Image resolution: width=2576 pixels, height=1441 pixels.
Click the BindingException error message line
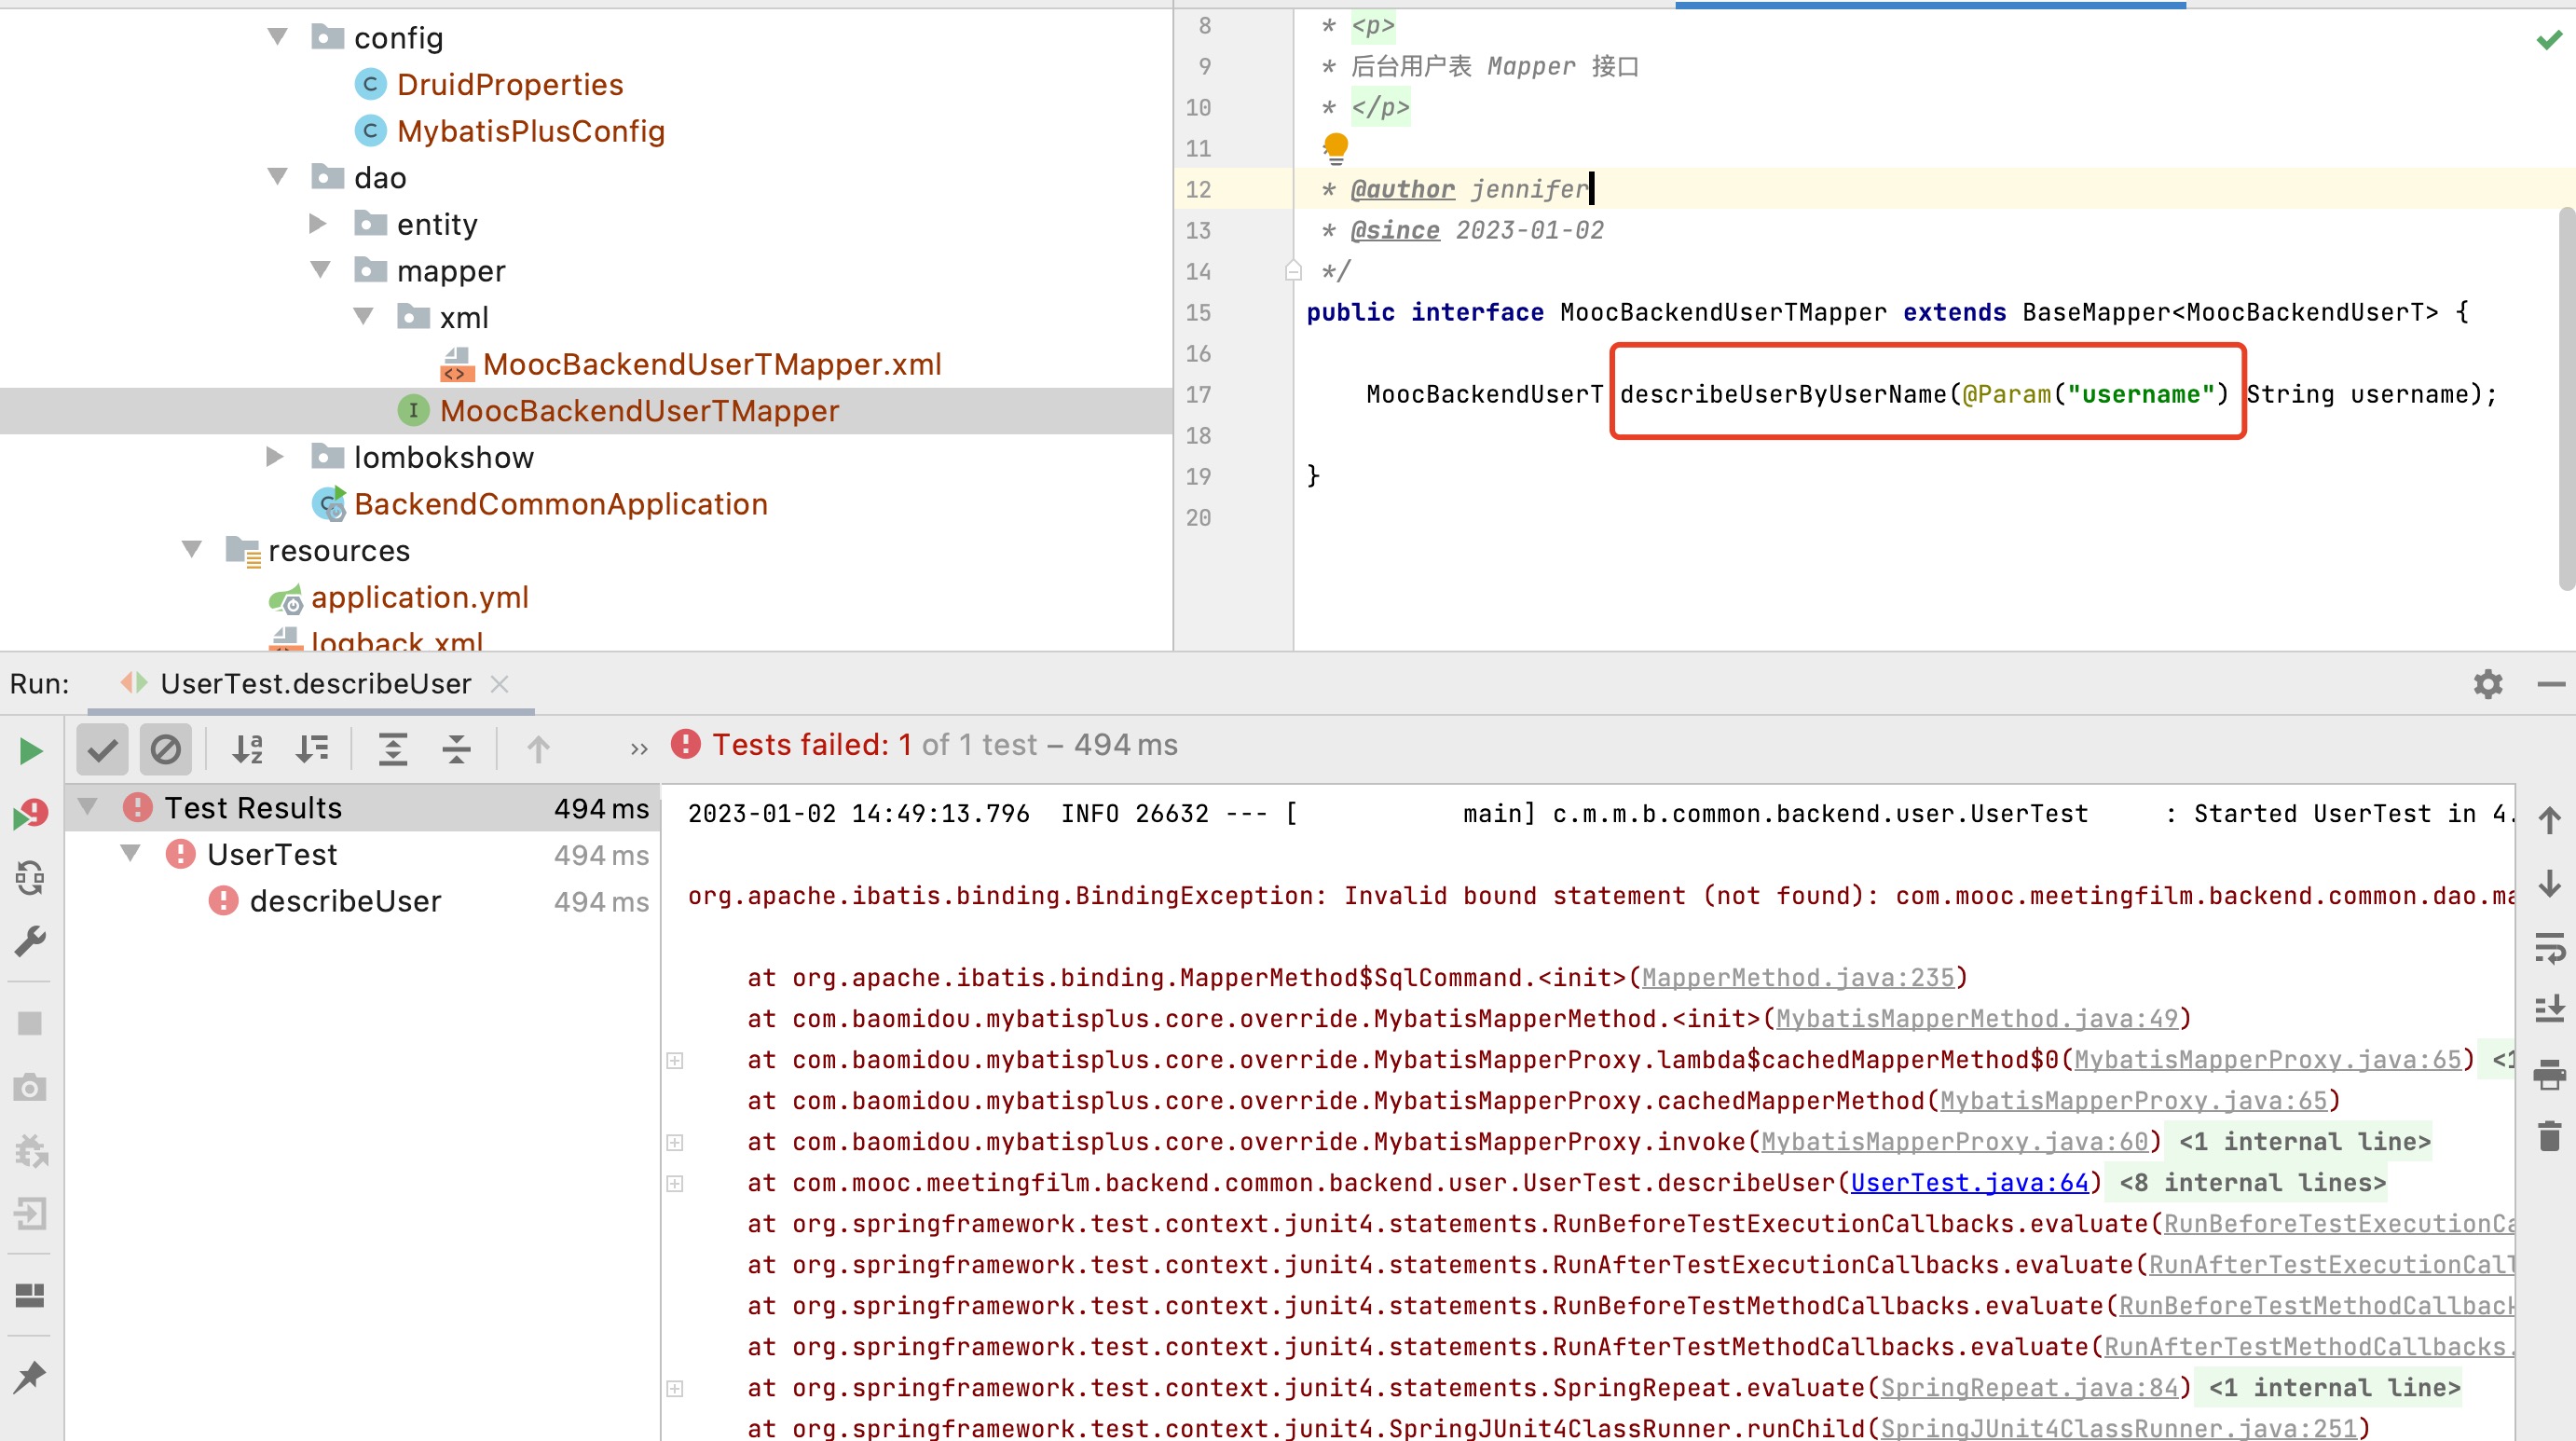pyautogui.click(x=1601, y=895)
